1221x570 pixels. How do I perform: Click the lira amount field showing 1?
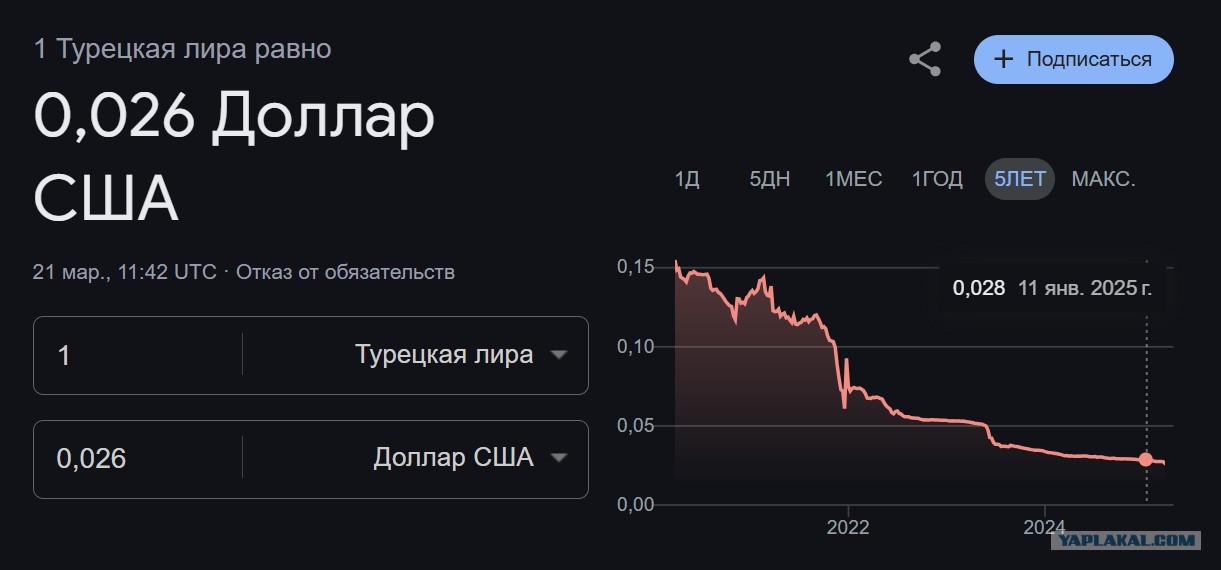click(x=138, y=355)
